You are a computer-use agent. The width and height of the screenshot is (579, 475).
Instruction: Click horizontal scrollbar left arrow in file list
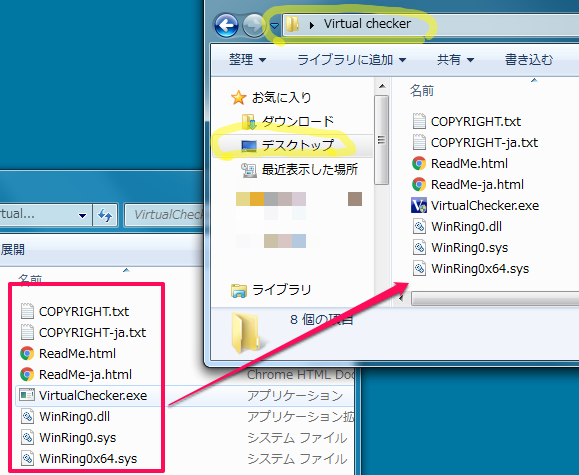401,298
